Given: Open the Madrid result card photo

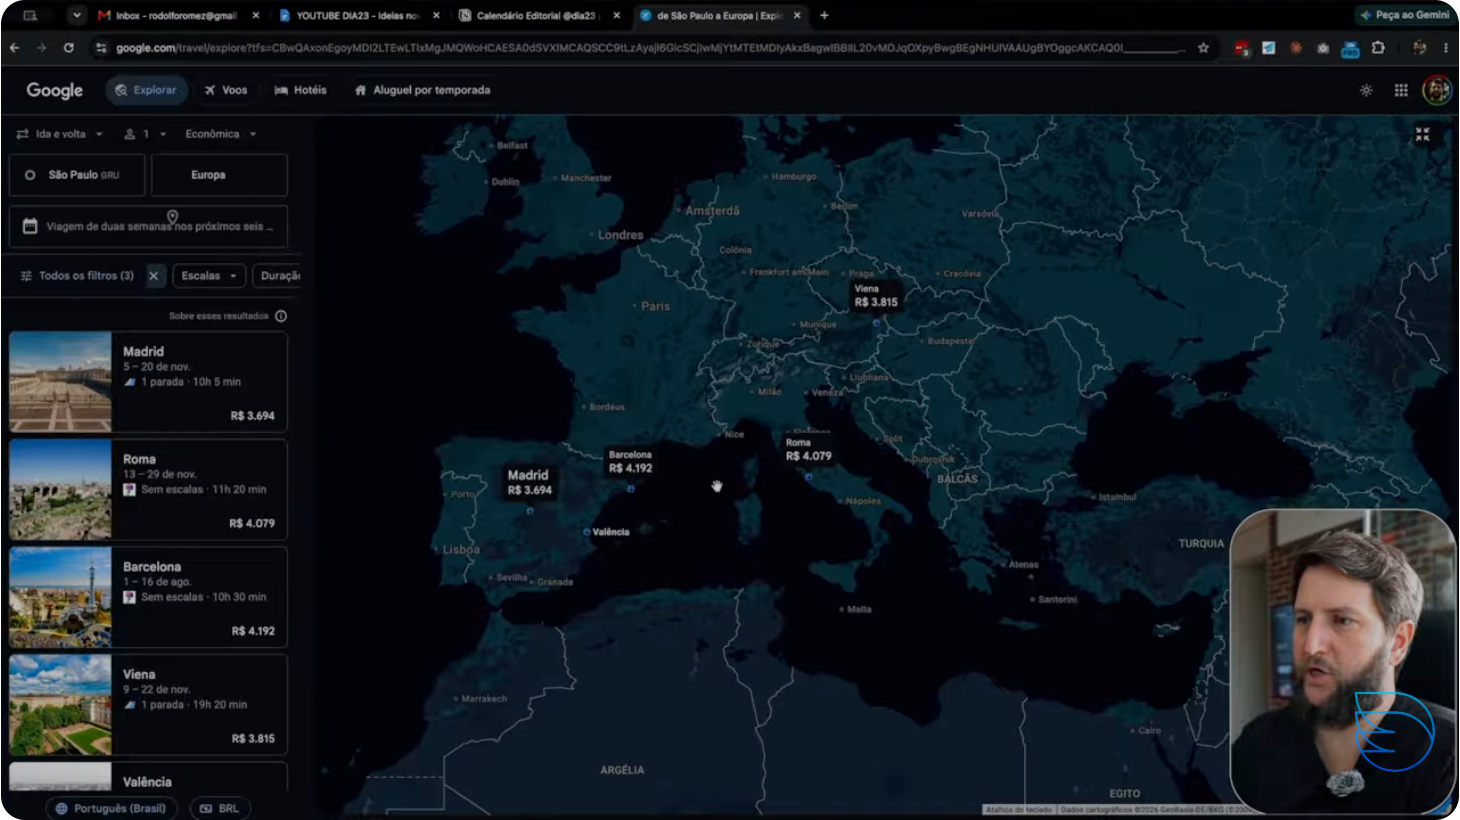Looking at the screenshot, I should tap(60, 382).
